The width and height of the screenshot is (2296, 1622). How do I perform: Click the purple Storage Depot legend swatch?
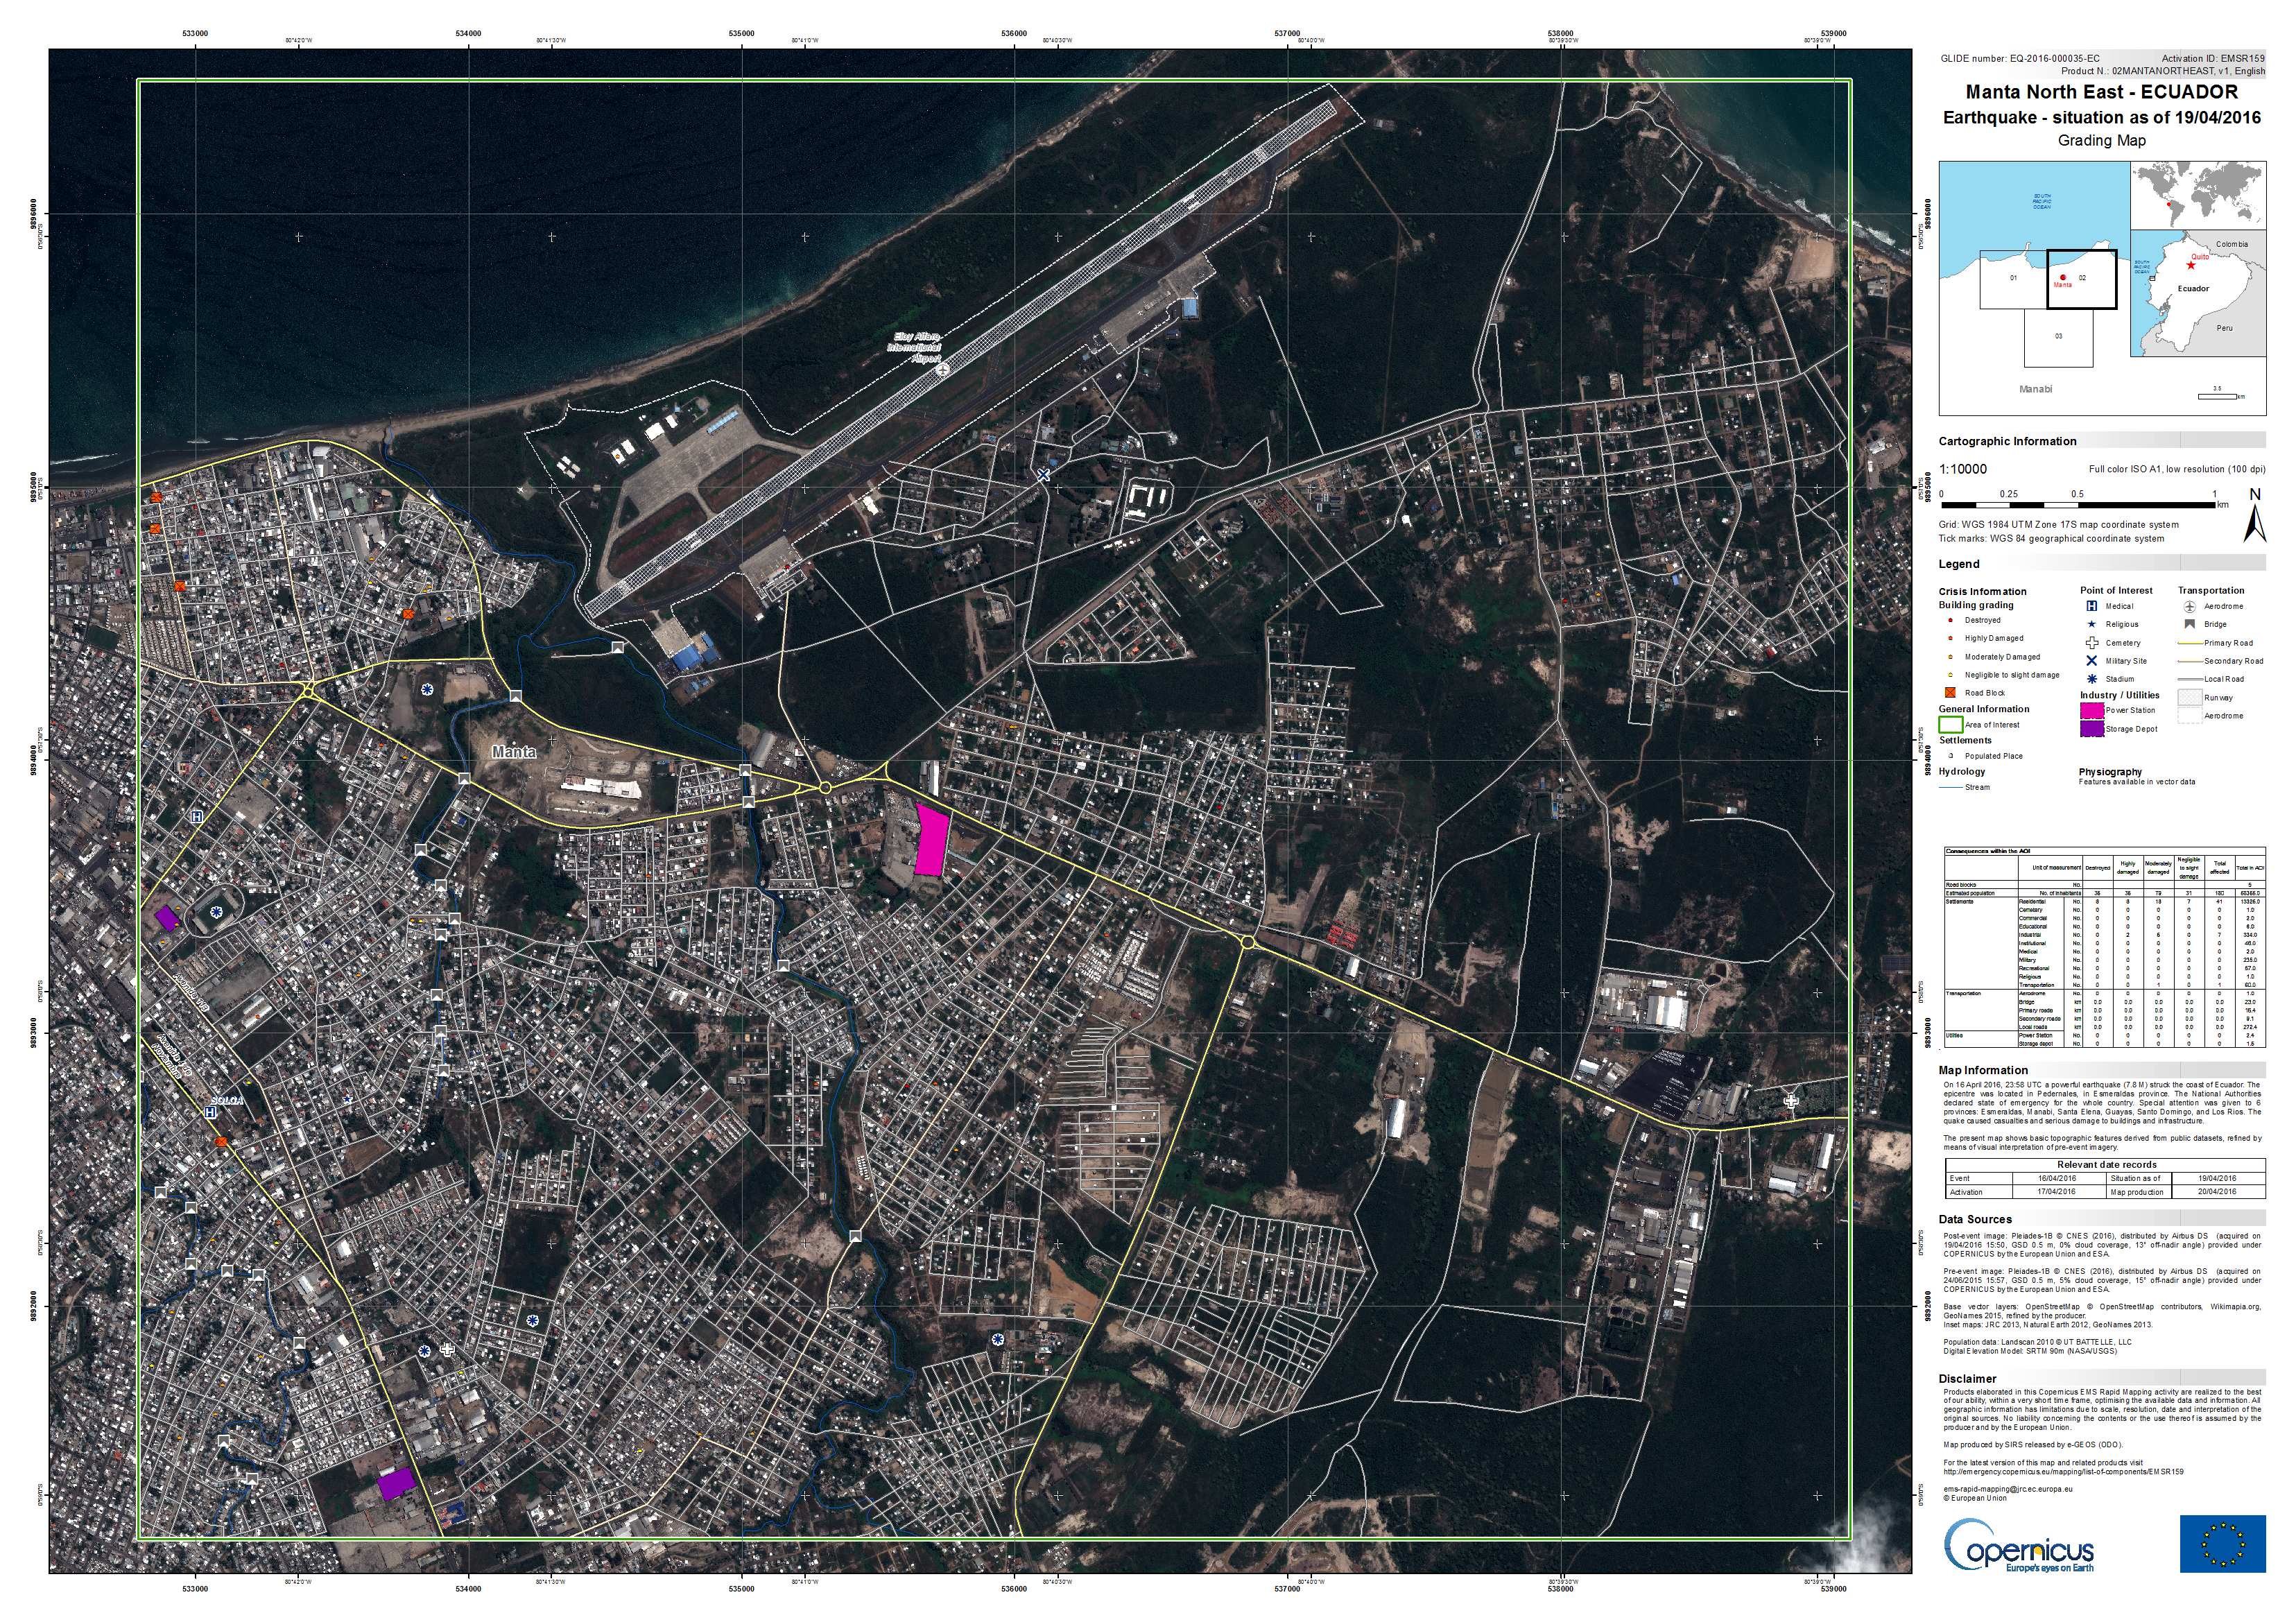click(x=2092, y=729)
